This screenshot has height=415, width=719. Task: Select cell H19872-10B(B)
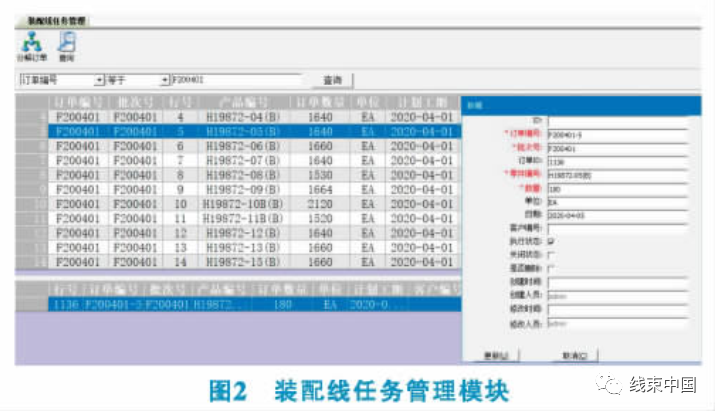point(243,204)
